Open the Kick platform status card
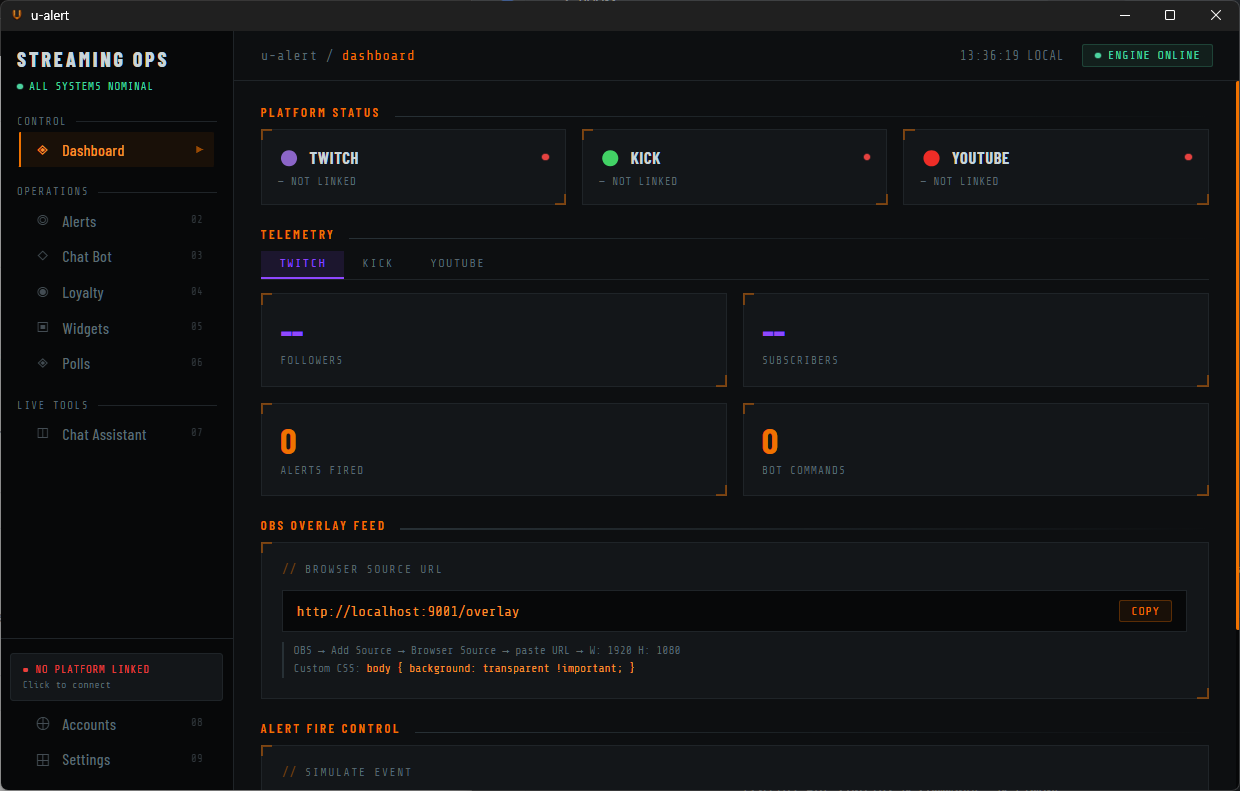 pyautogui.click(x=734, y=167)
